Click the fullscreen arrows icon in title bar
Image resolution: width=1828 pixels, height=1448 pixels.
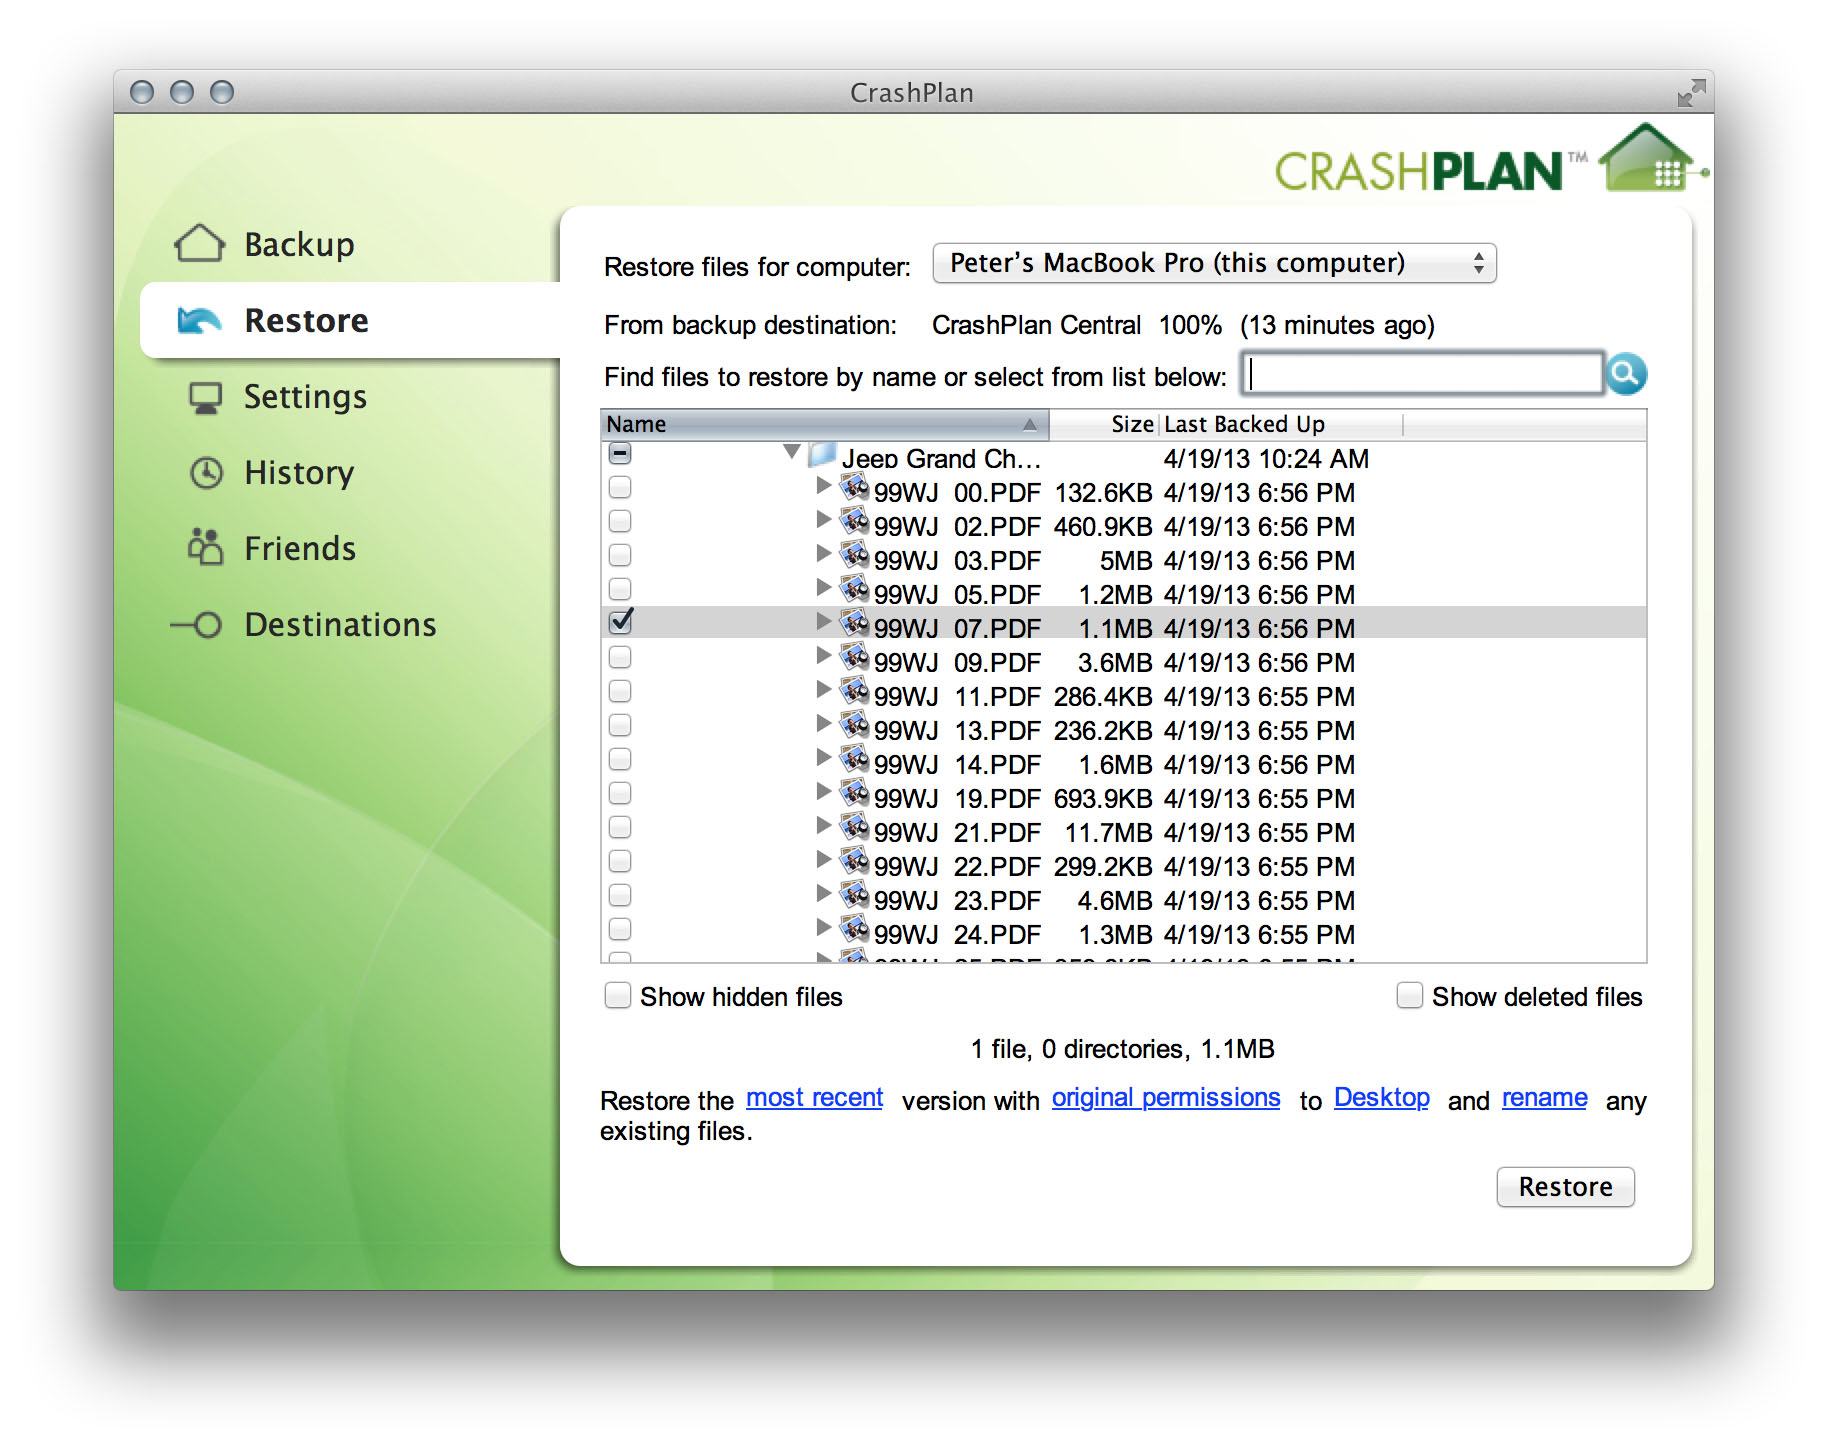[1691, 92]
